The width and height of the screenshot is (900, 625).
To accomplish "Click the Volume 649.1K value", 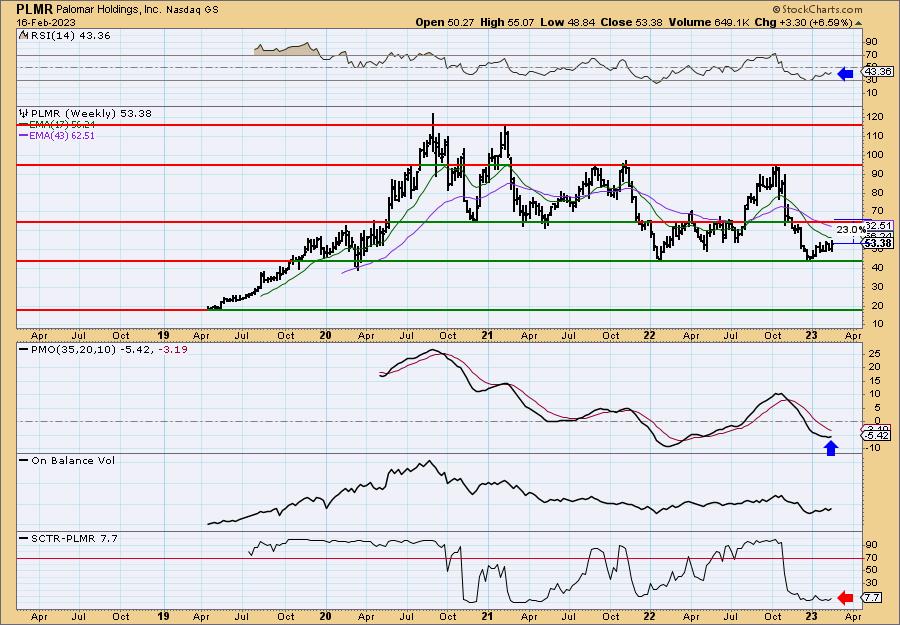I will tap(707, 22).
